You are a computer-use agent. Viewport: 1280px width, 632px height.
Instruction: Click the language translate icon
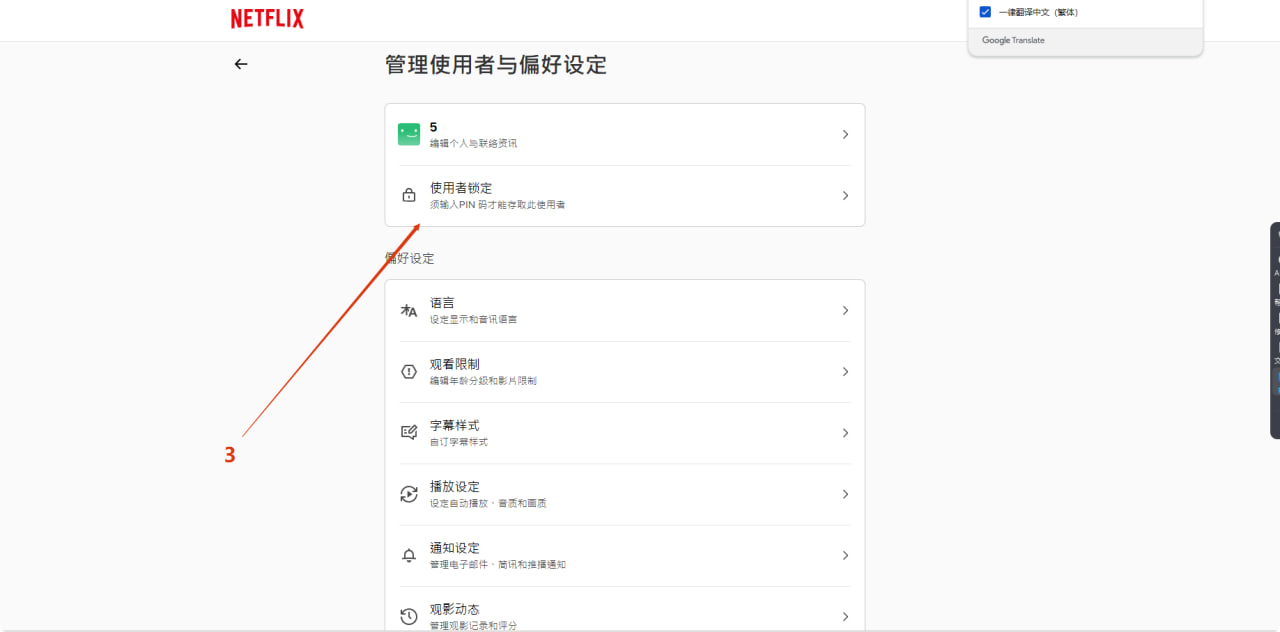[409, 311]
